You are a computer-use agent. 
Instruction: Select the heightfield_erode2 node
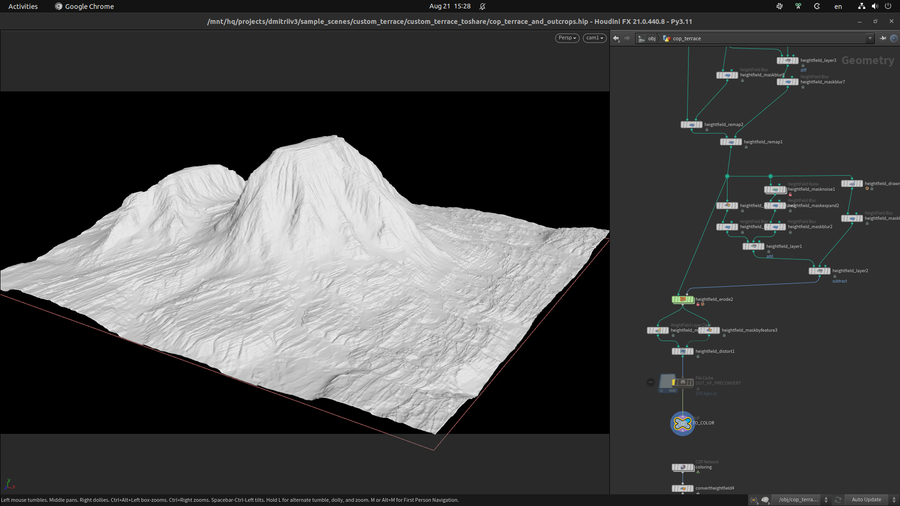point(682,299)
